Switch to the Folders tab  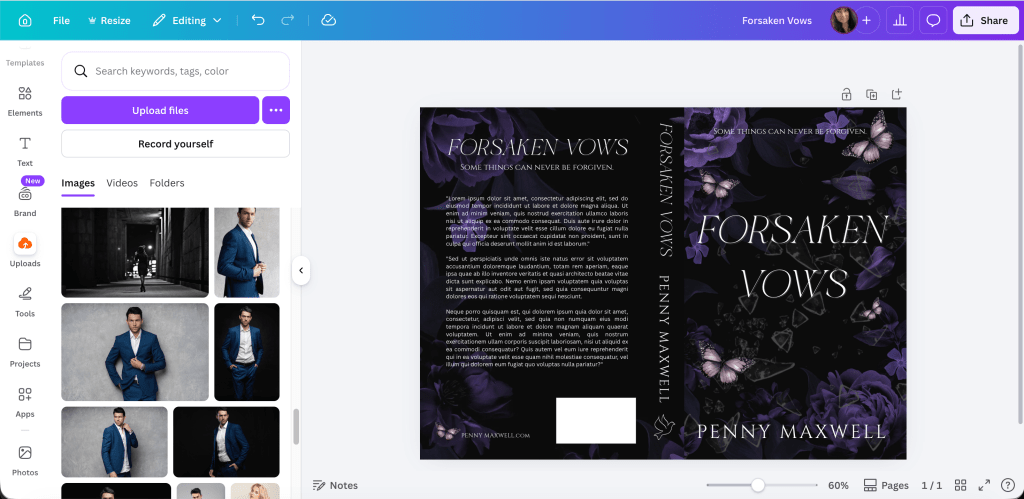167,183
